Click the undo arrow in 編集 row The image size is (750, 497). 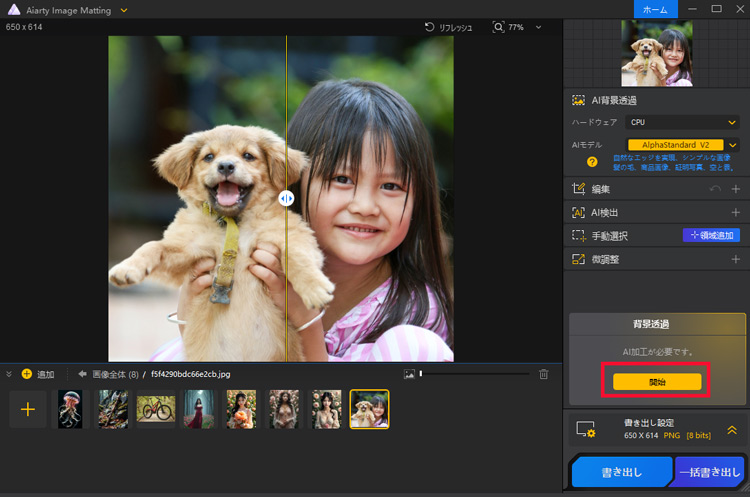[715, 189]
